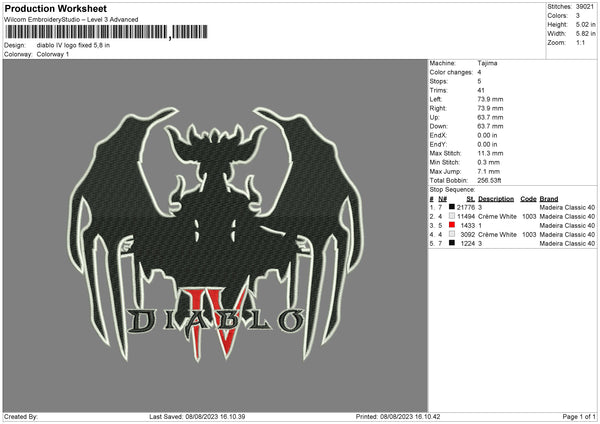Click 'Madeira Classic 40' brand in stop row 3
This screenshot has width=600, height=424.
(567, 225)
